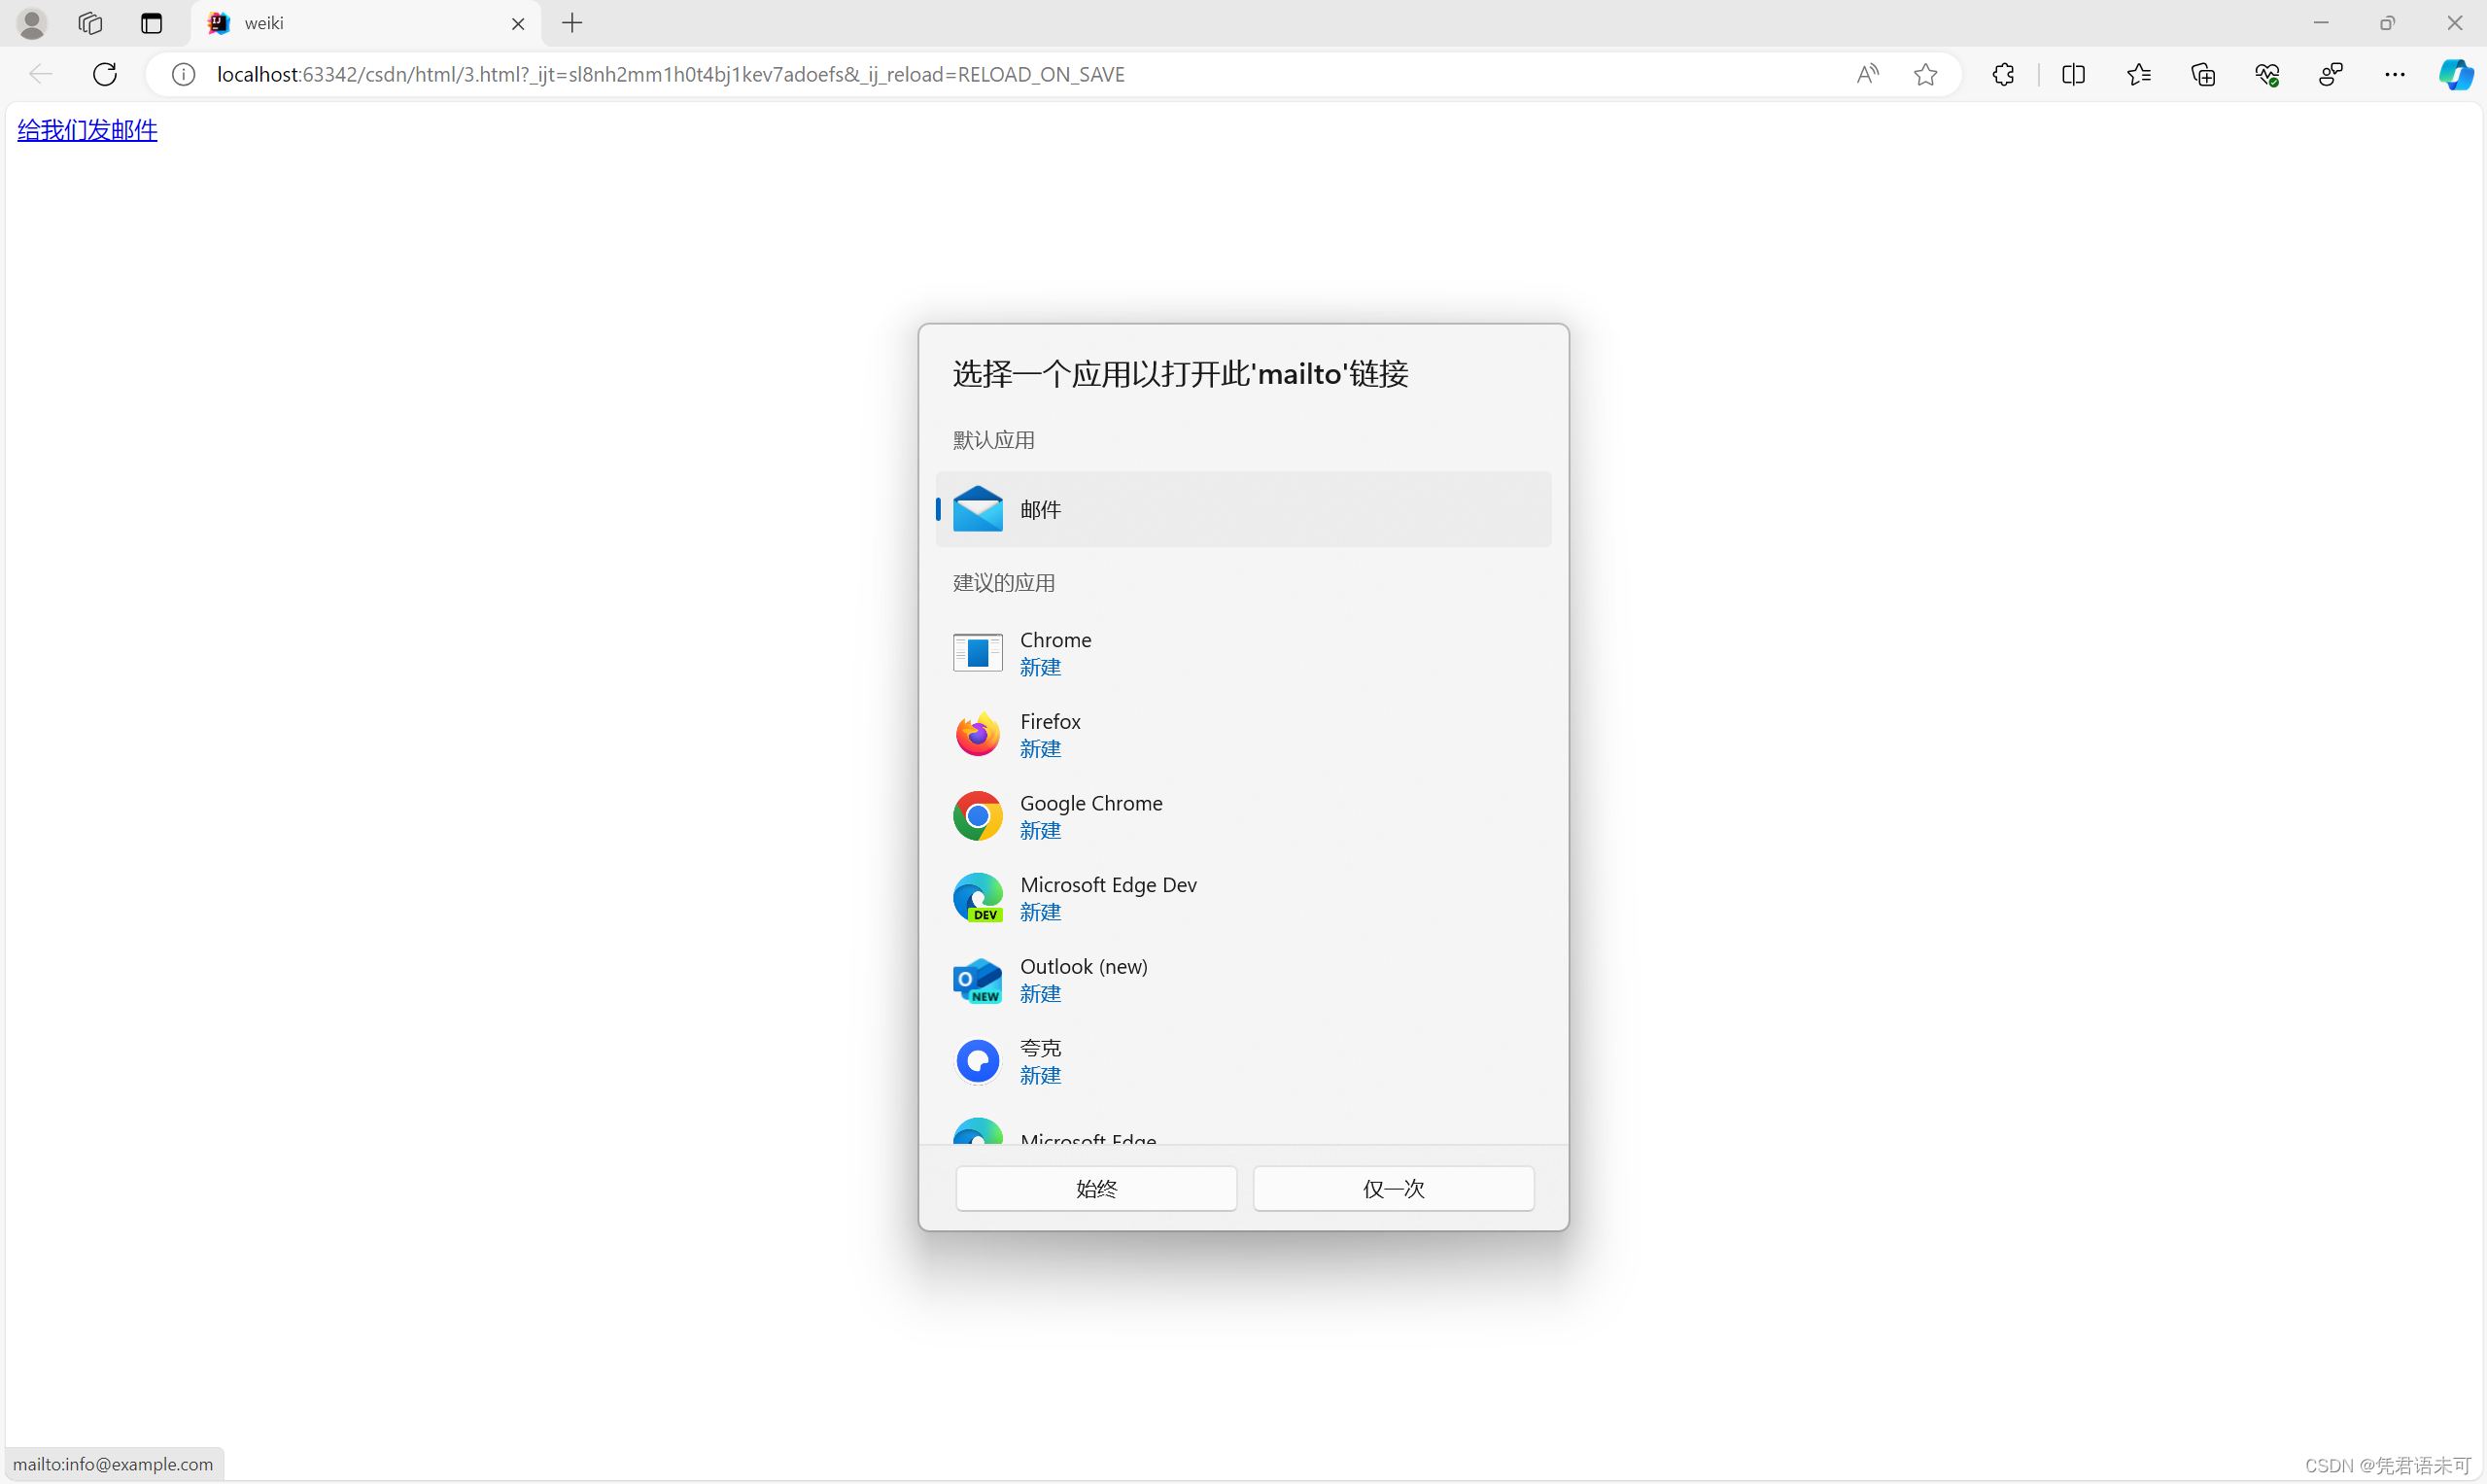2487x1484 pixels.
Task: Open the settings and more menu
Action: pos(2394,73)
